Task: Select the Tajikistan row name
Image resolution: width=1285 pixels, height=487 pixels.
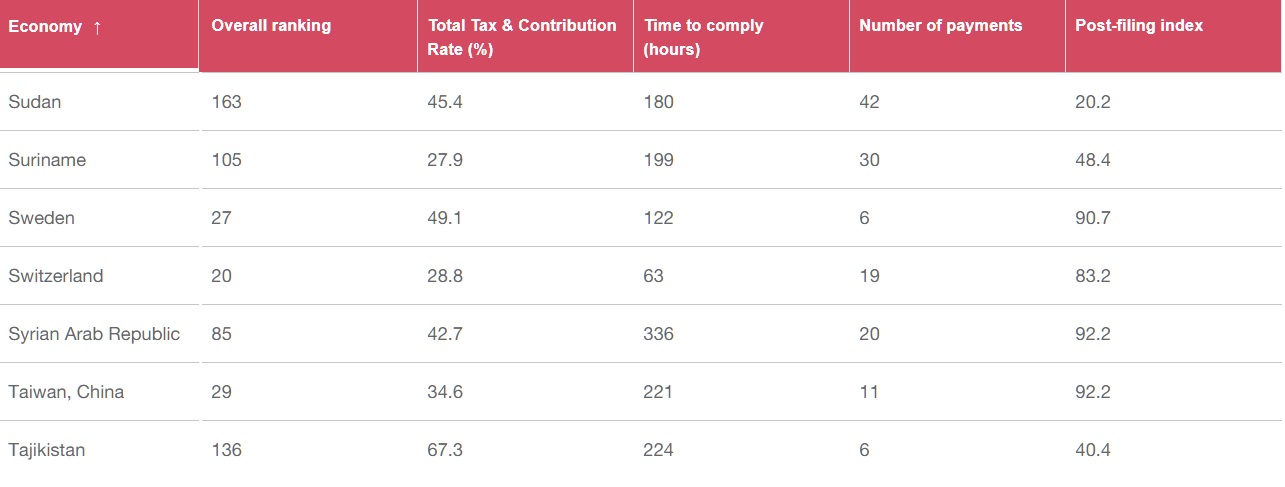Action: (x=47, y=450)
